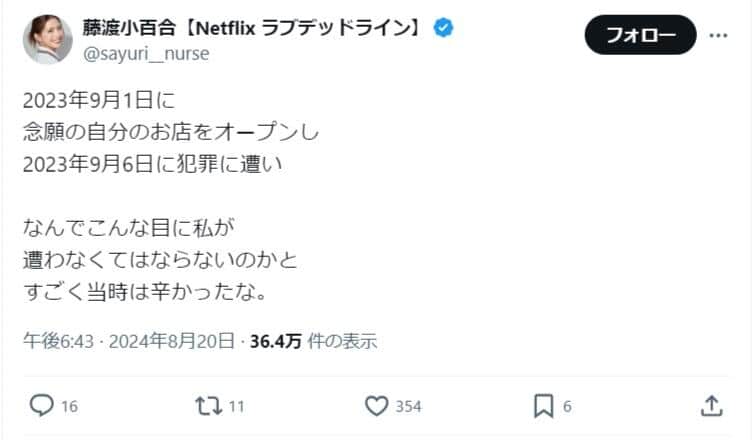Open the post timestamp 午後6:43 link
Image resolution: width=753 pixels, height=440 pixels.
[58, 341]
